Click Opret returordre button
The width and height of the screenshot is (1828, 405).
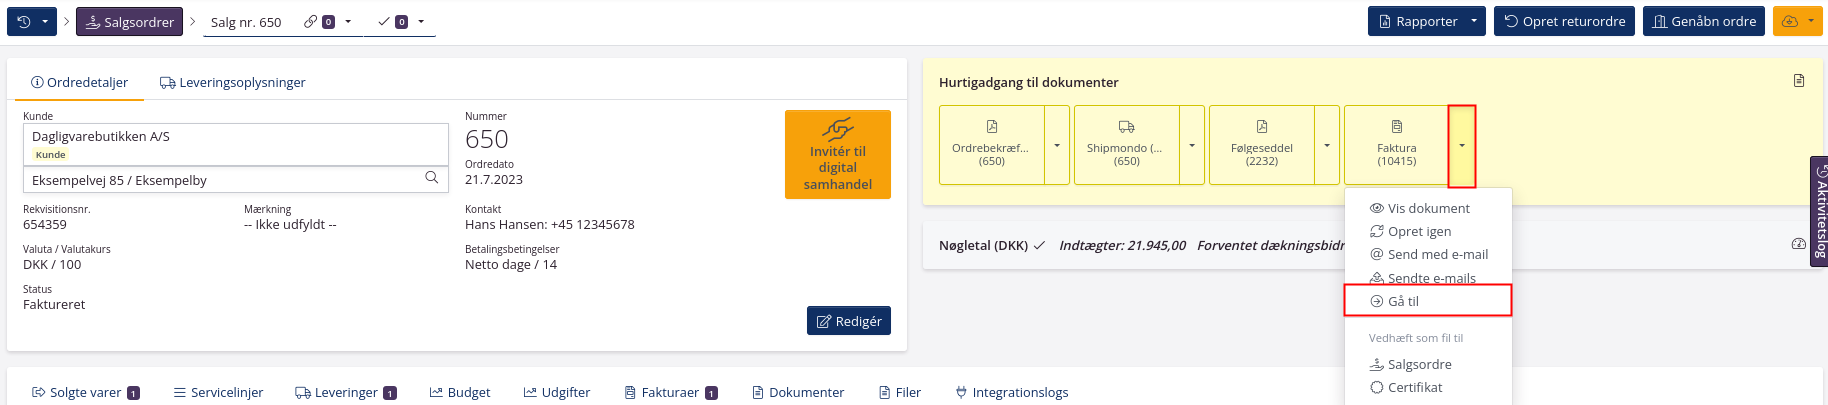(x=1564, y=21)
